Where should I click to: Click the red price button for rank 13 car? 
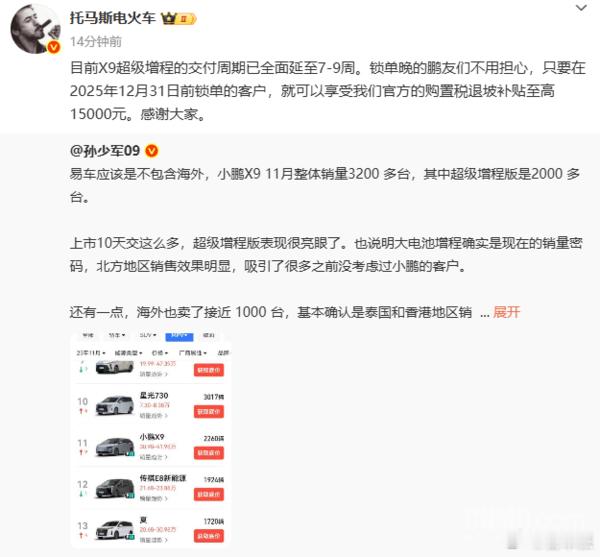[209, 536]
